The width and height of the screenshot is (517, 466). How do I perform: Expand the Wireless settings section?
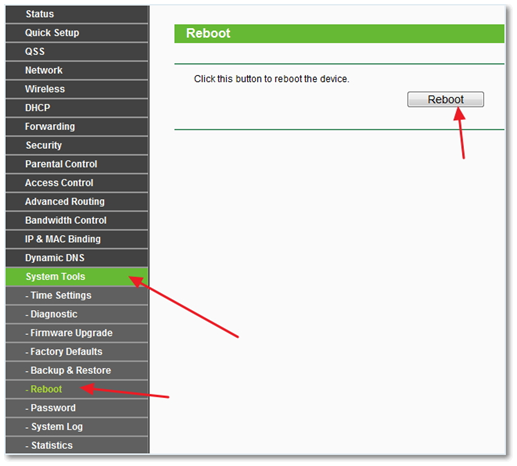point(77,89)
